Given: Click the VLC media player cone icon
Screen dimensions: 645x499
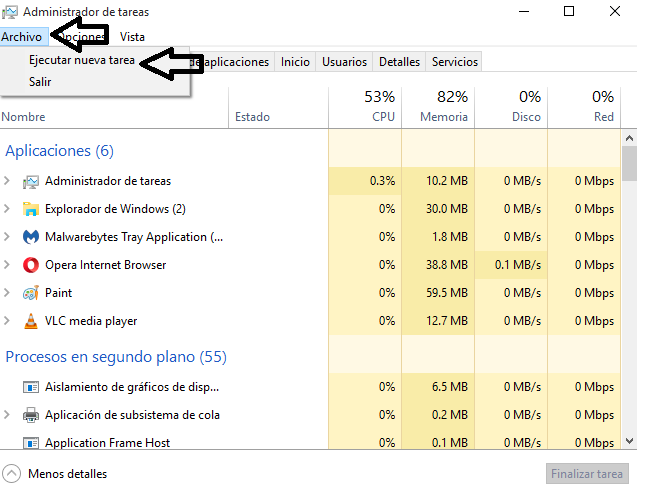Looking at the screenshot, I should (31, 321).
